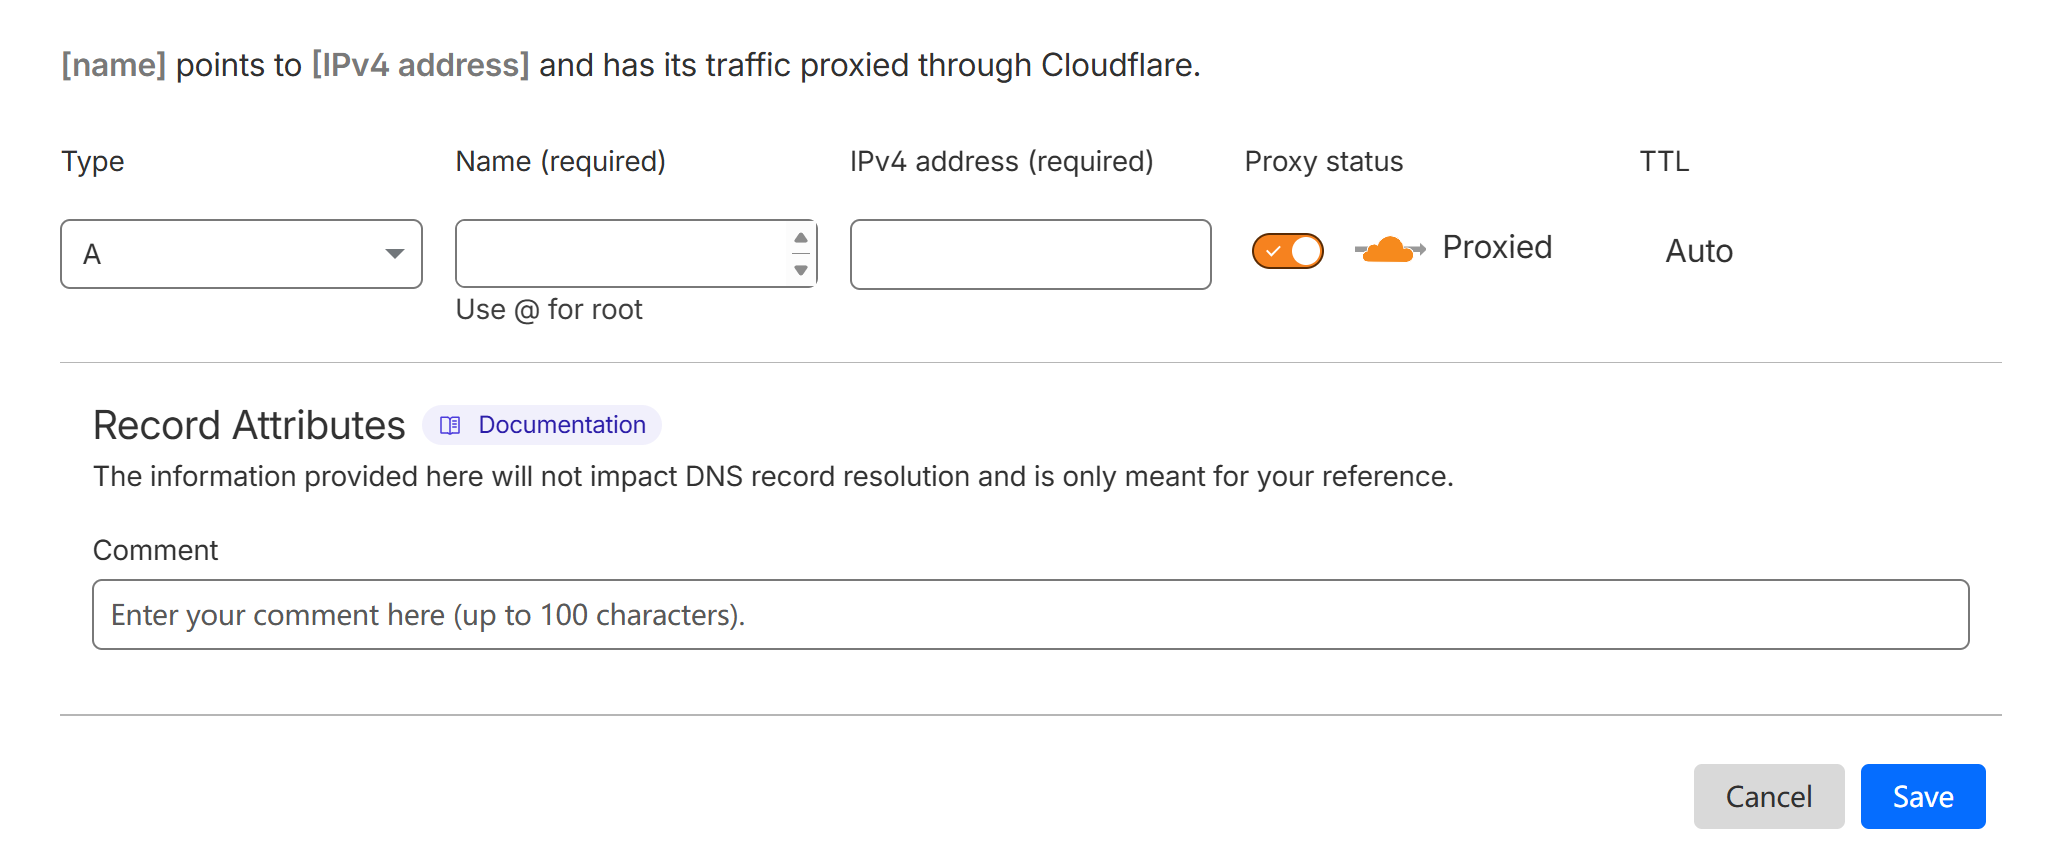Click the down arrow in Name field
This screenshot has height=855, width=2055.
tap(801, 270)
